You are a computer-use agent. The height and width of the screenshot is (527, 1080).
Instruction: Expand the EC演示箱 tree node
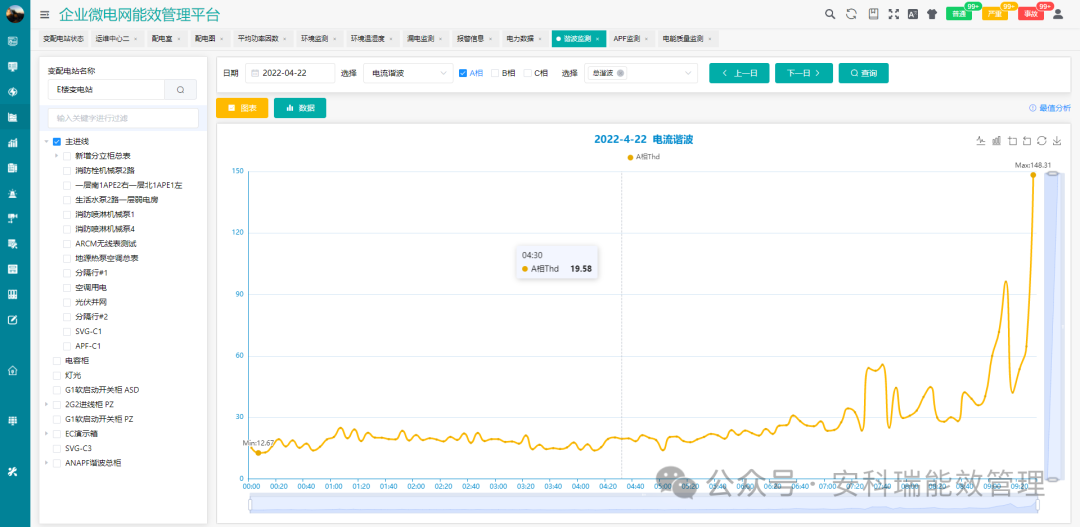(47, 433)
